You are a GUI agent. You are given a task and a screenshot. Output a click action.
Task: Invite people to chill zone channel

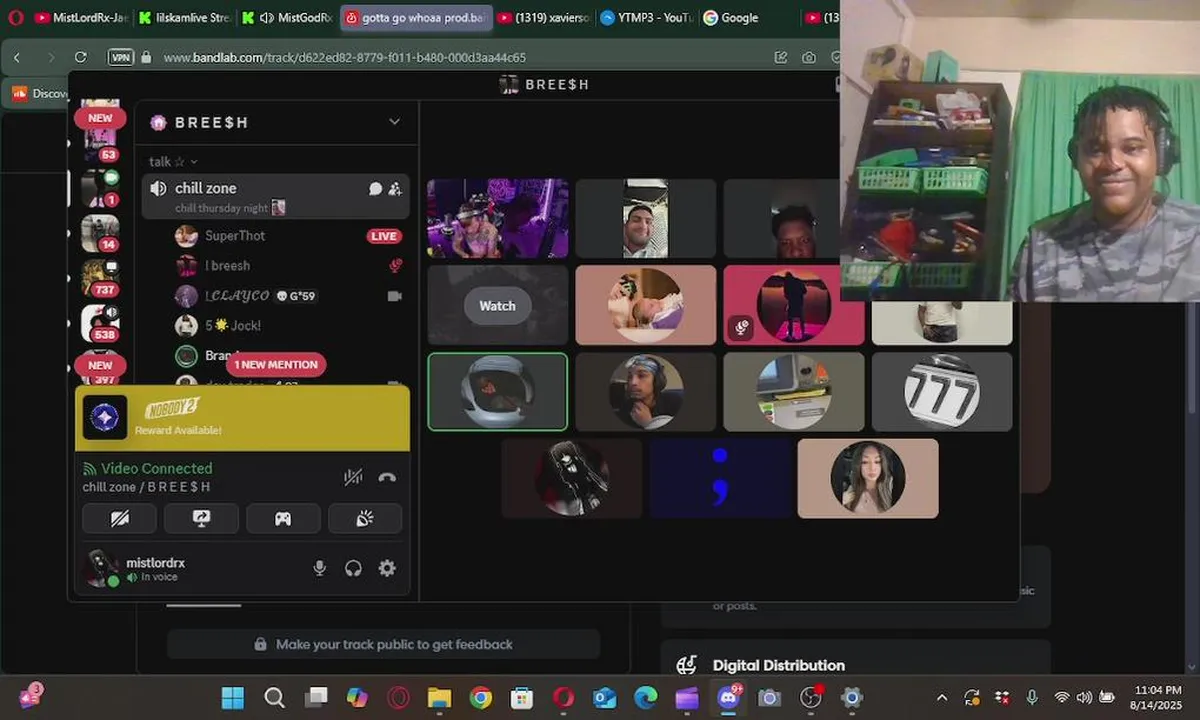[395, 188]
